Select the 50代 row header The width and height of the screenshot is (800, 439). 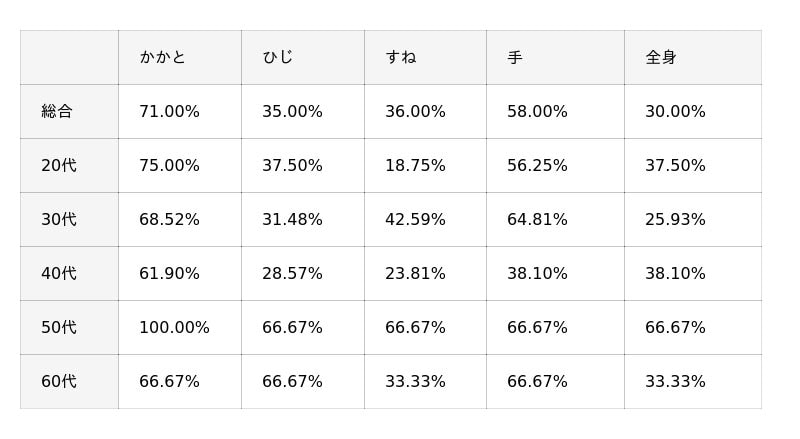click(59, 327)
